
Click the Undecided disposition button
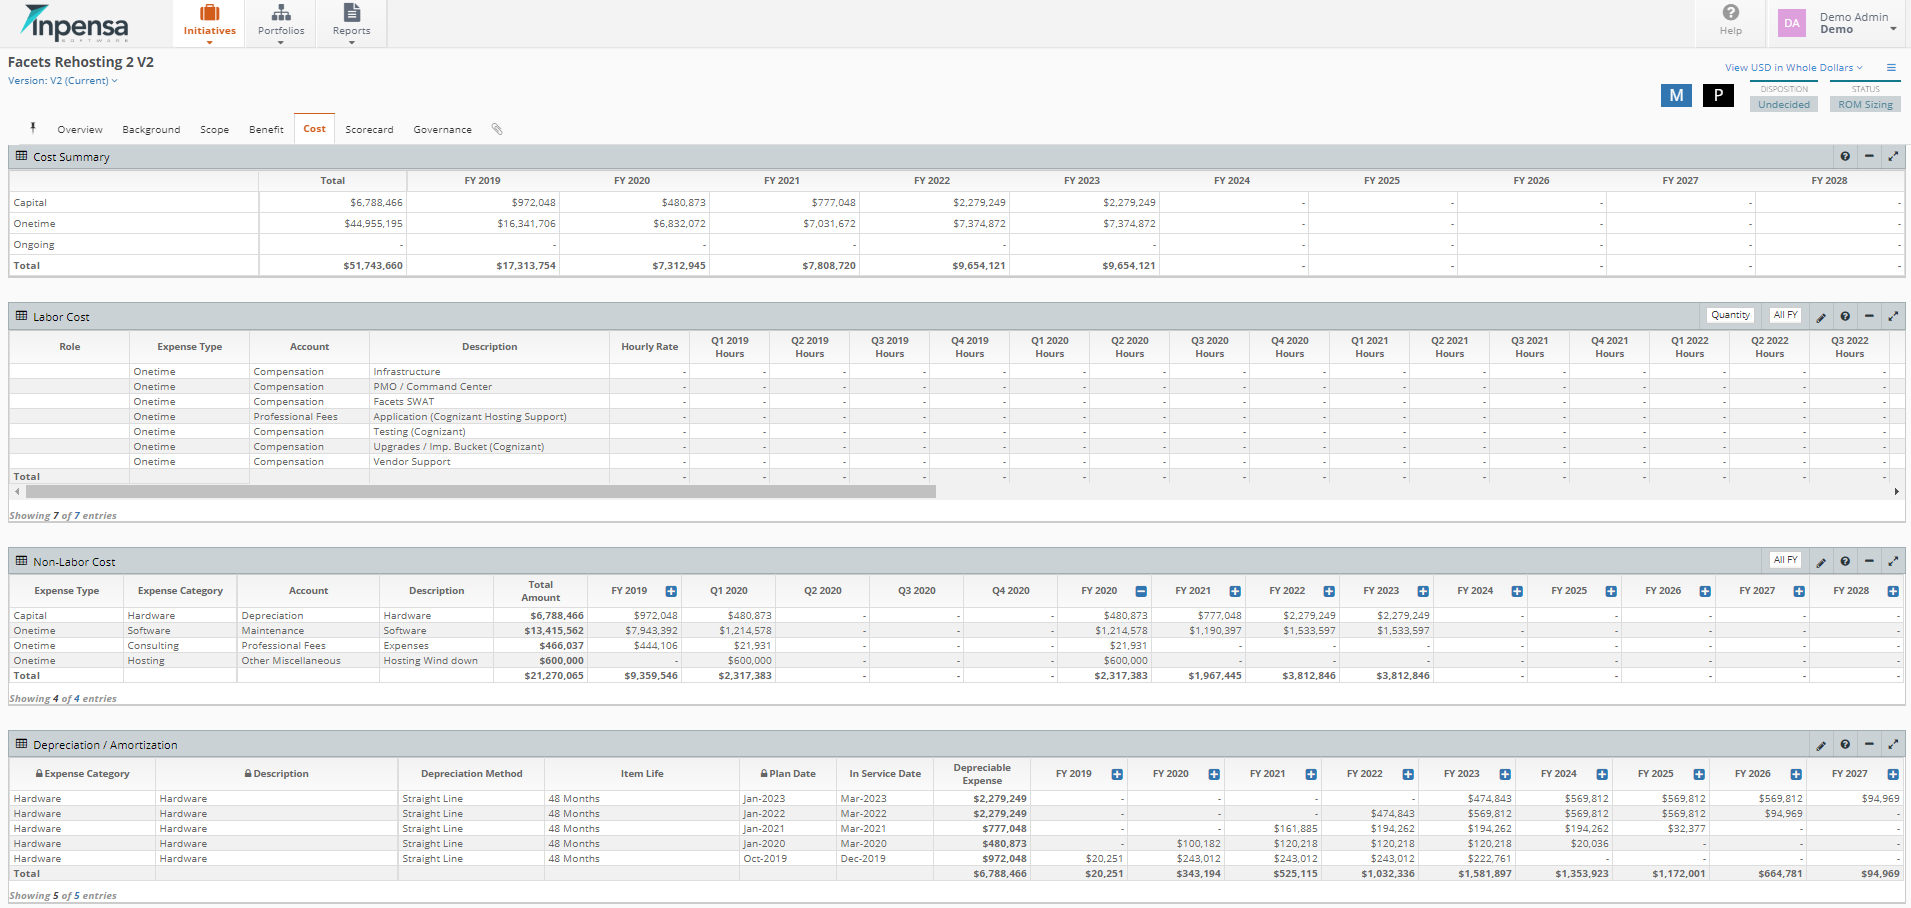point(1784,104)
